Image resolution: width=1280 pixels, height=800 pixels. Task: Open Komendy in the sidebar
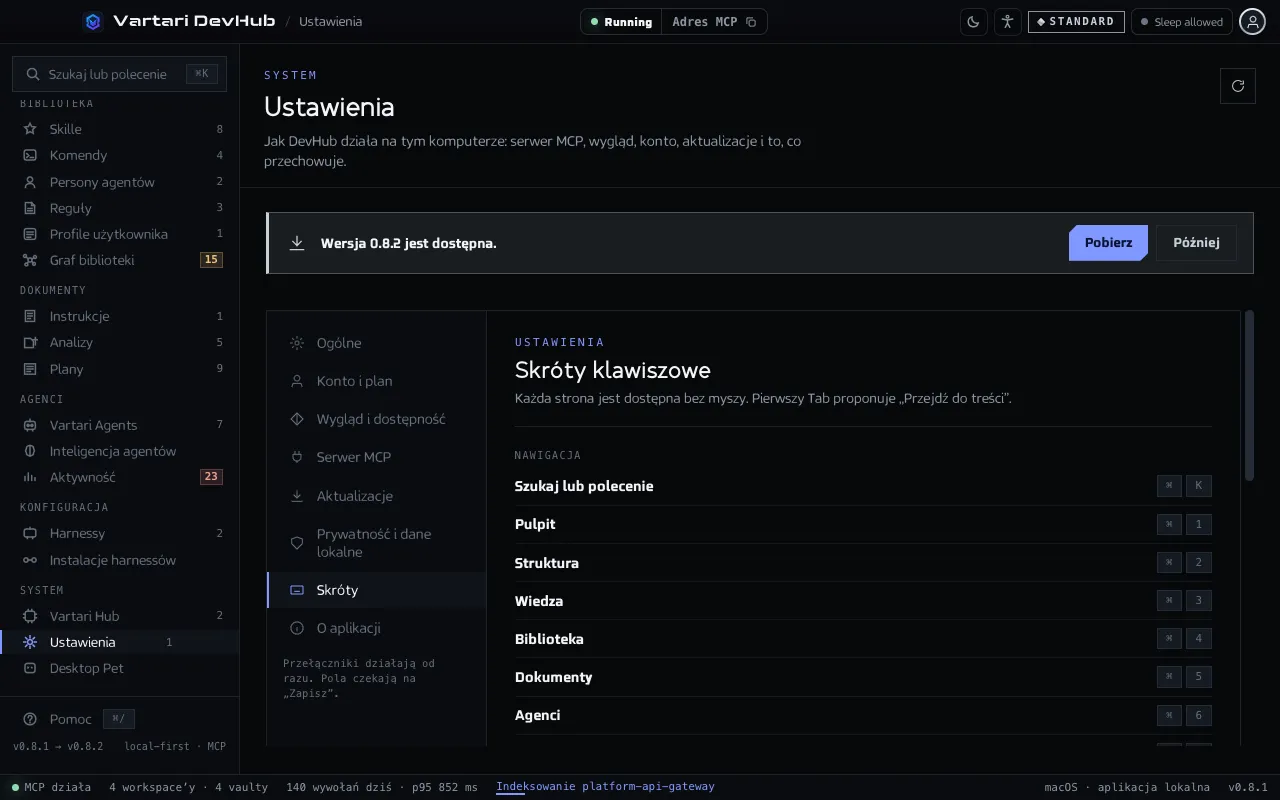[x=120, y=155]
